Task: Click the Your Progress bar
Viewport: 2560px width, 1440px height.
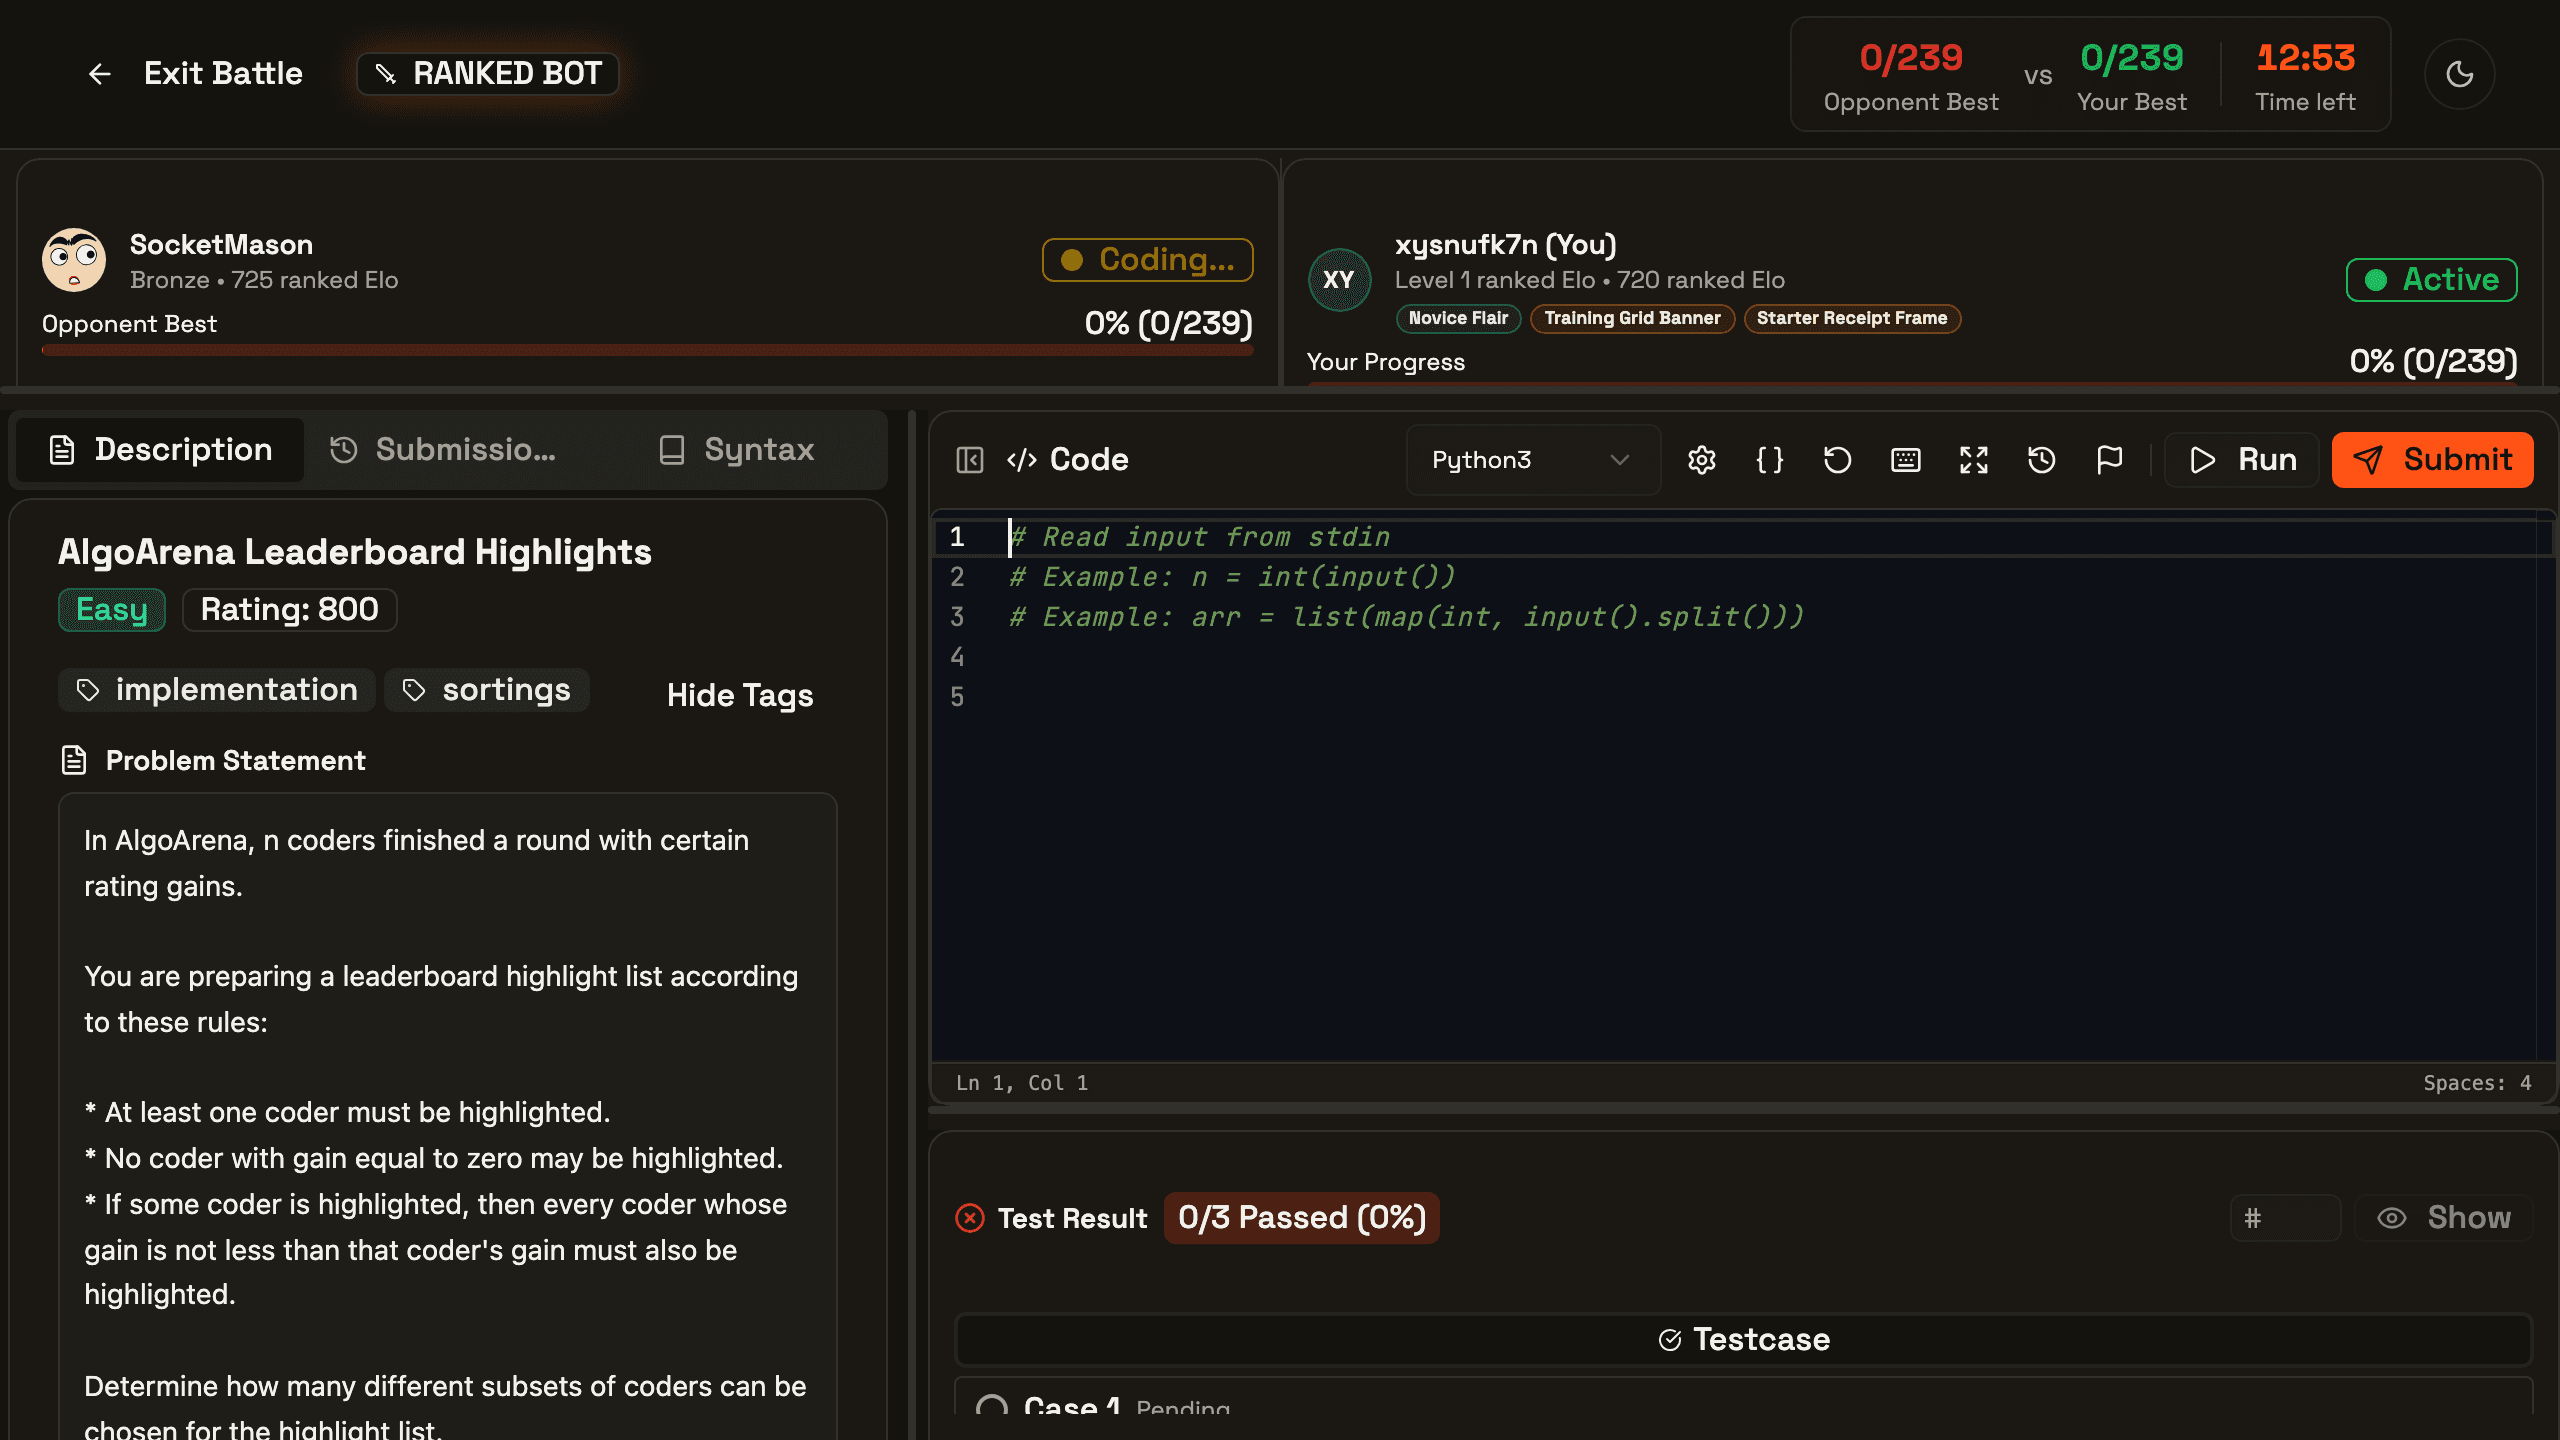Action: (x=1912, y=383)
